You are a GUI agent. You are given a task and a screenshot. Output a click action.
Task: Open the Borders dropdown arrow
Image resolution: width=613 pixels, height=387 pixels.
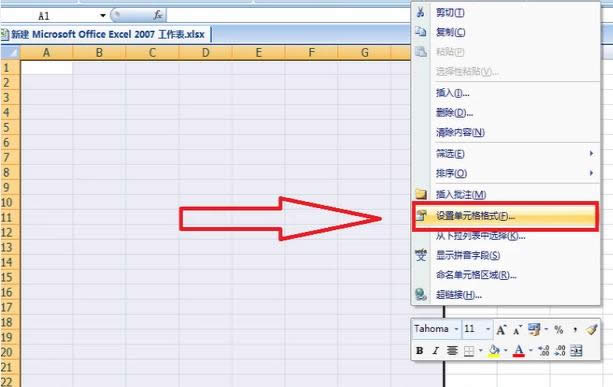[480, 351]
